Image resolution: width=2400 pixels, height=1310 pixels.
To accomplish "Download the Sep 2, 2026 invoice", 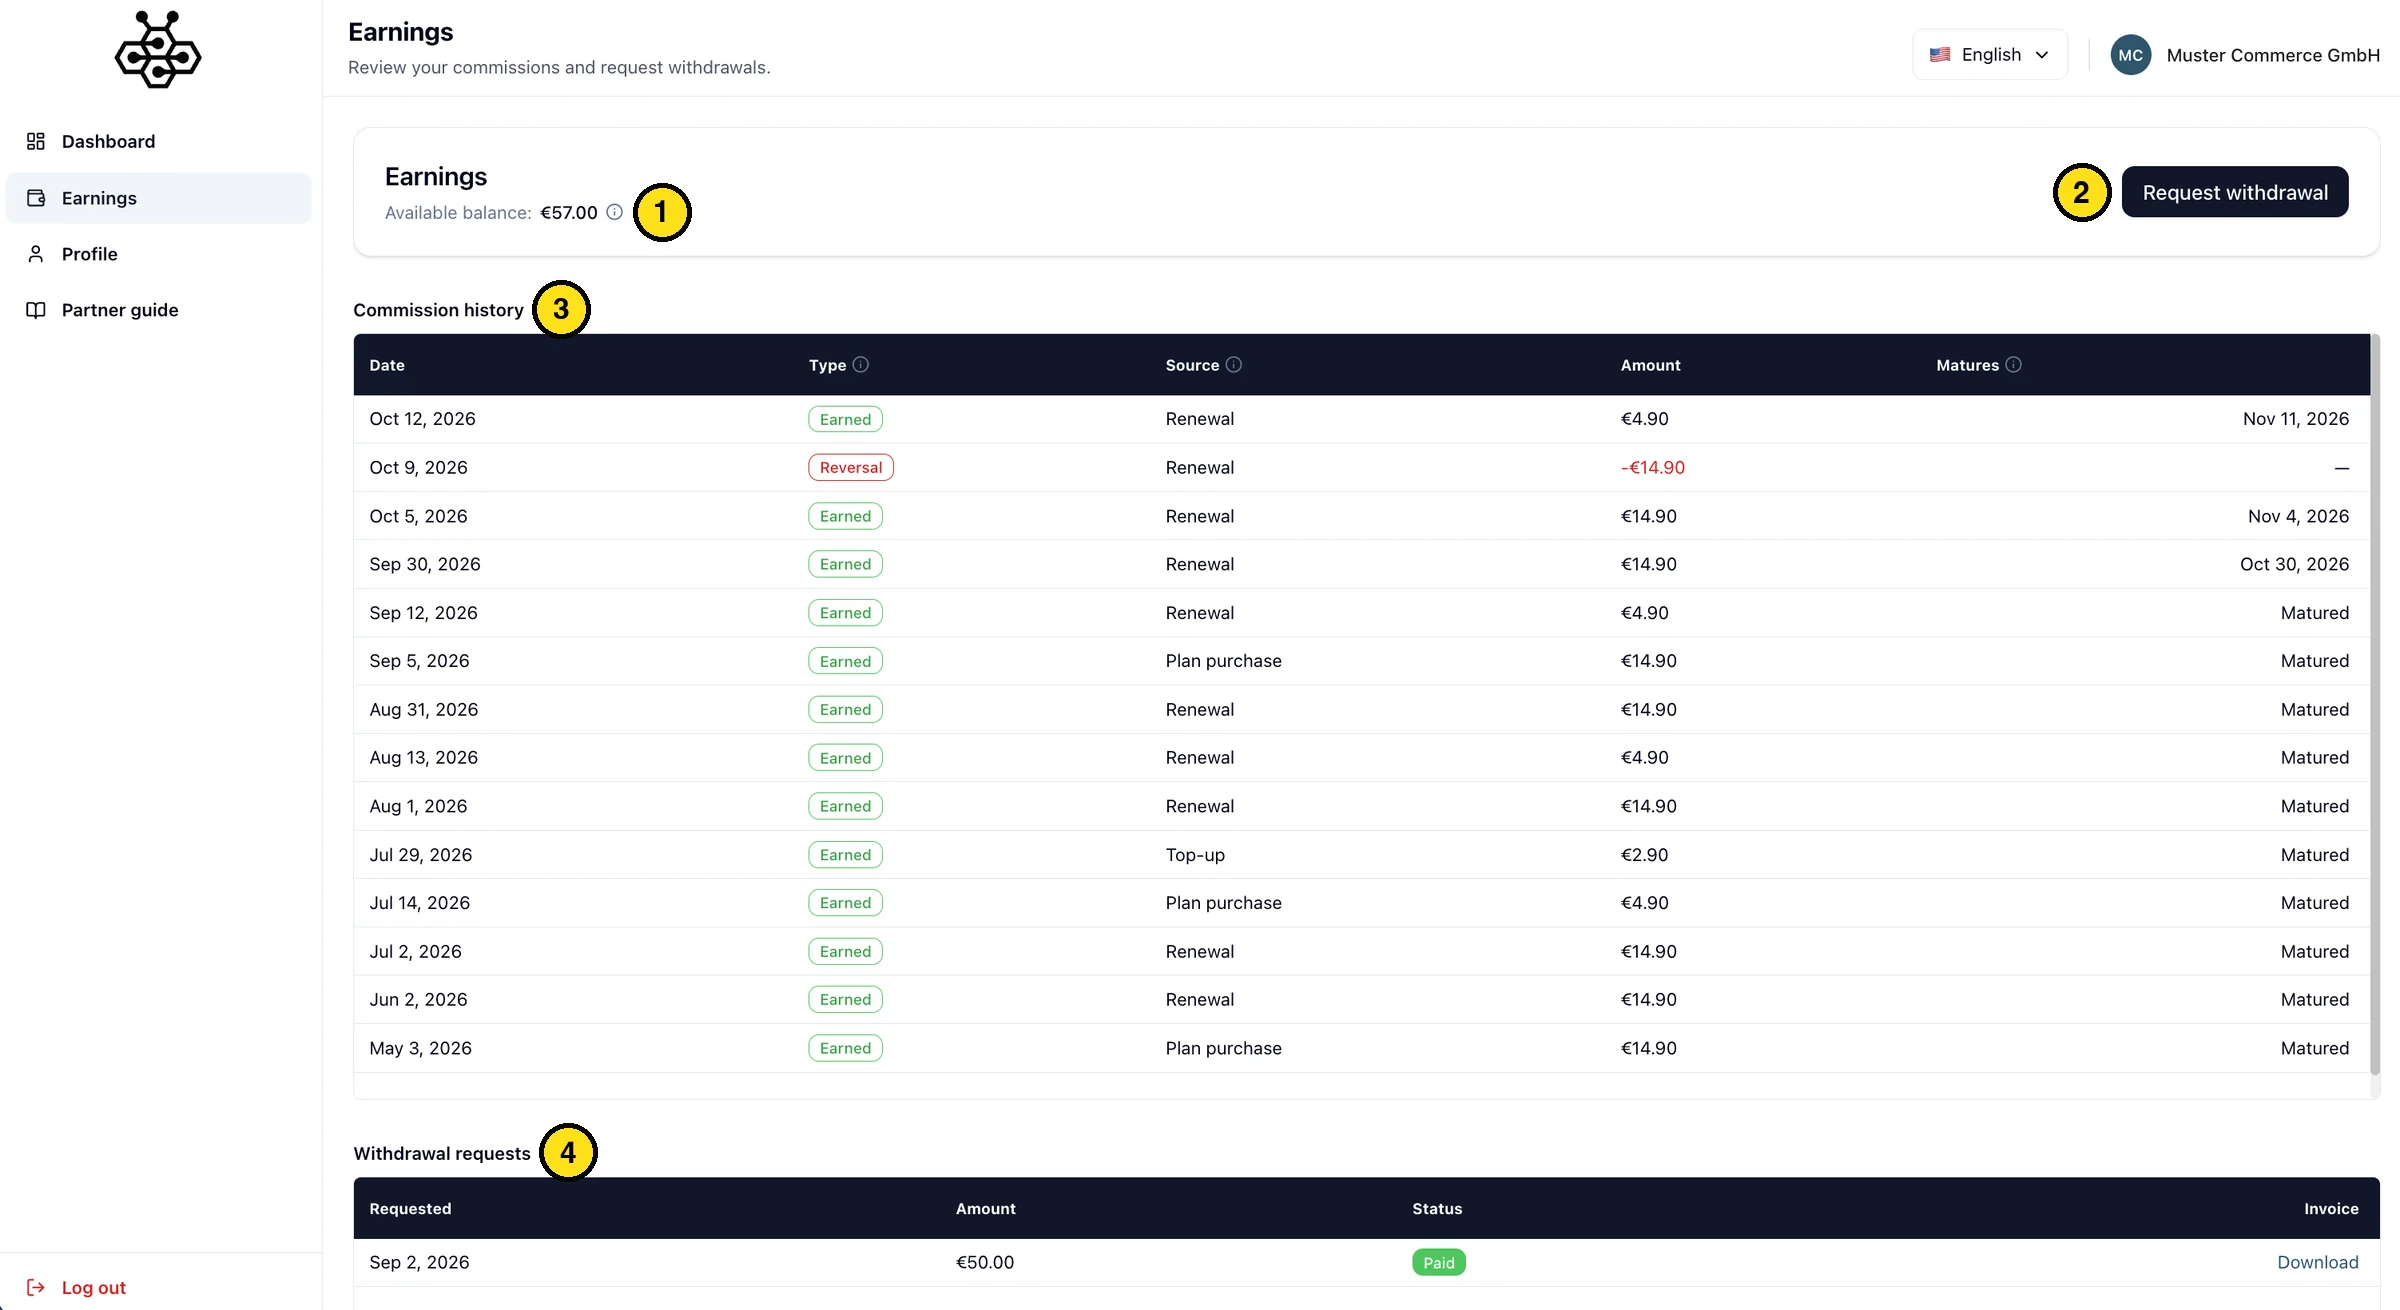I will click(2318, 1262).
